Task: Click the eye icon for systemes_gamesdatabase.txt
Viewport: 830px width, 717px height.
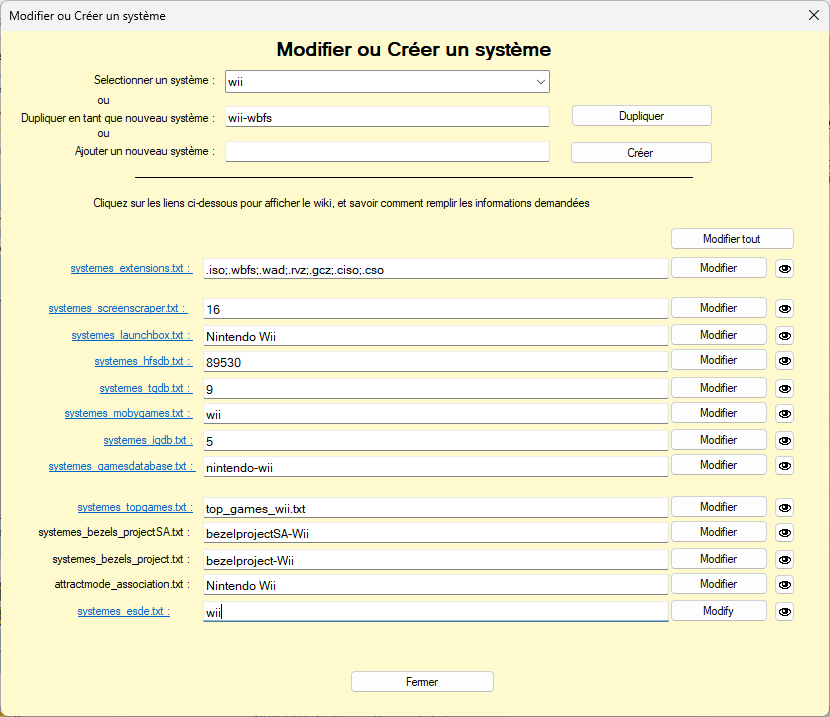Action: 784,466
